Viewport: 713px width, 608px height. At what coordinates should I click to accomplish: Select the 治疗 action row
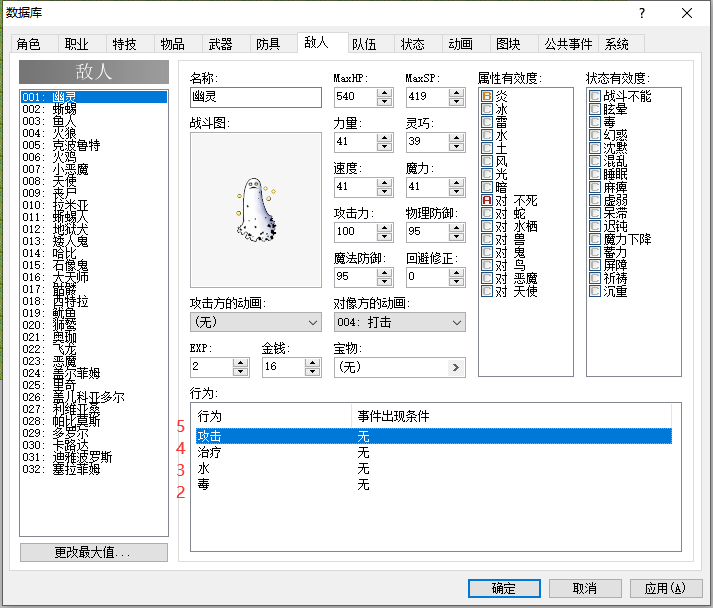(434, 452)
